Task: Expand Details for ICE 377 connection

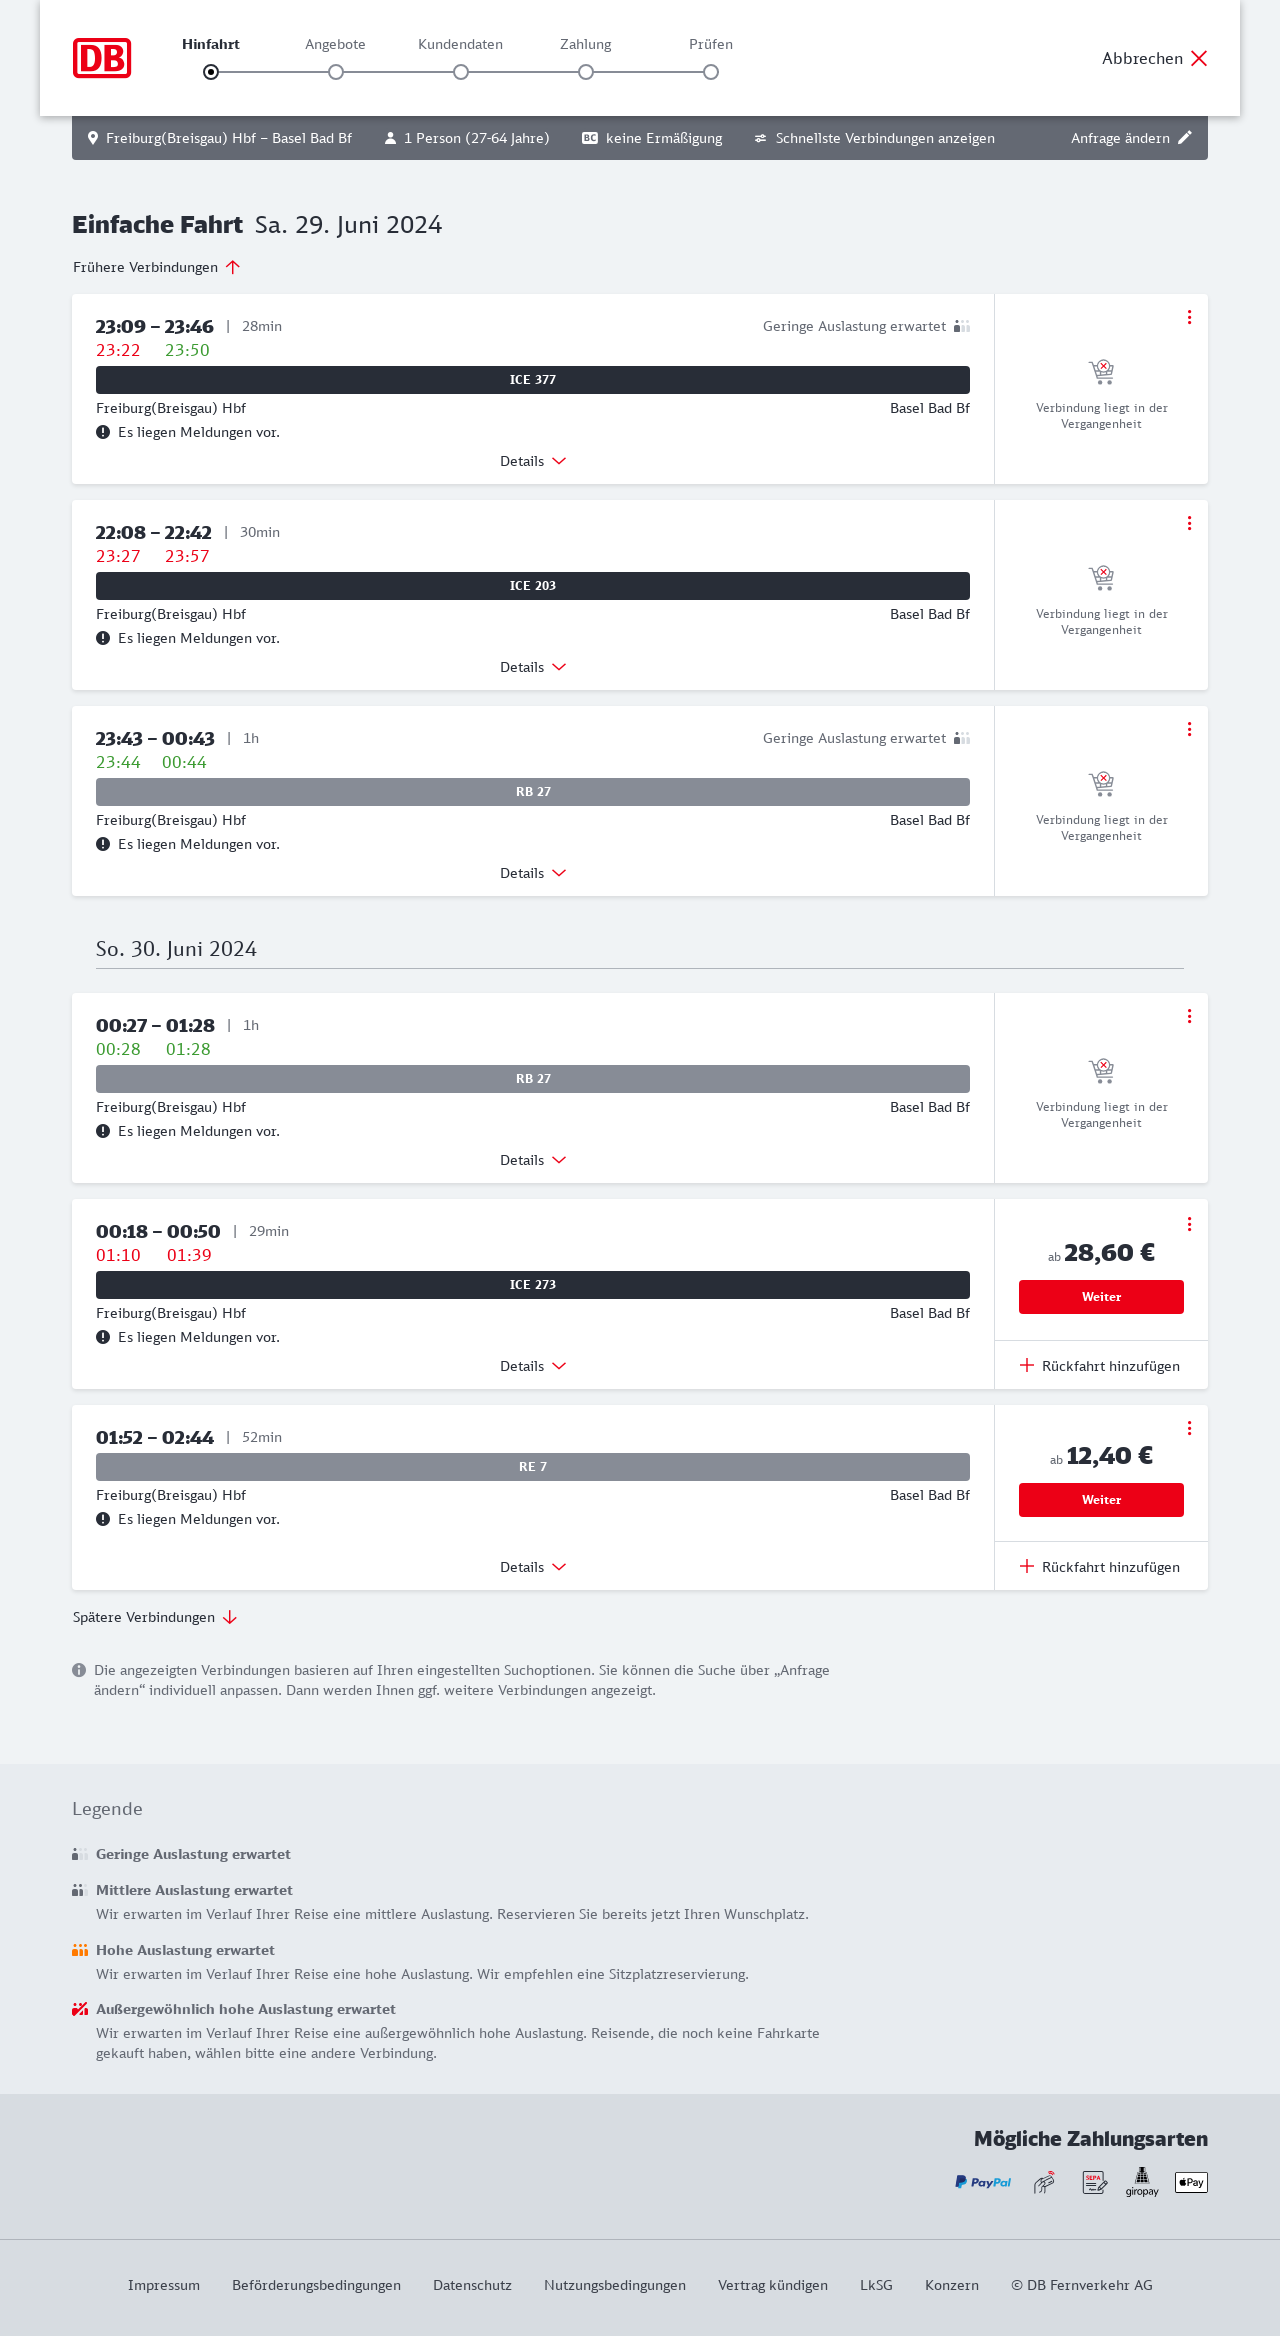Action: (533, 461)
